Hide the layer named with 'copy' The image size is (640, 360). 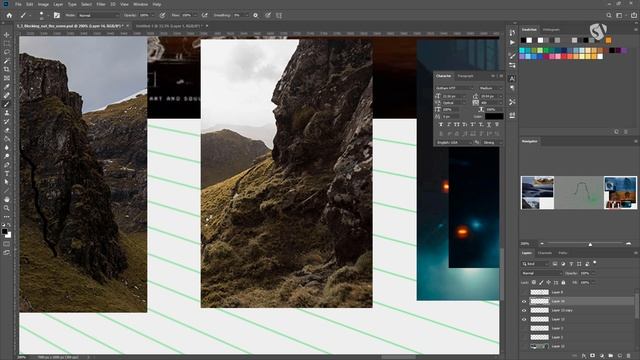click(524, 310)
